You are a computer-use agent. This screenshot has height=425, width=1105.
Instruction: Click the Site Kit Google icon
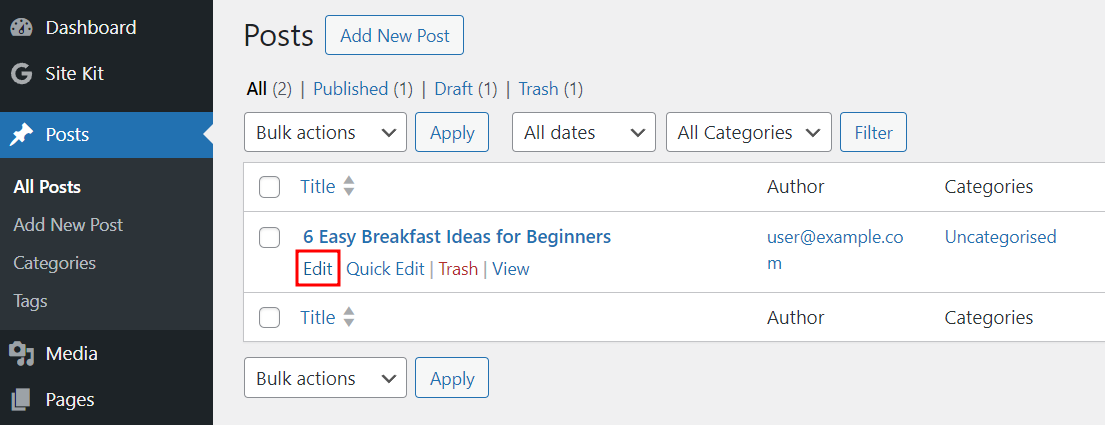(x=22, y=73)
